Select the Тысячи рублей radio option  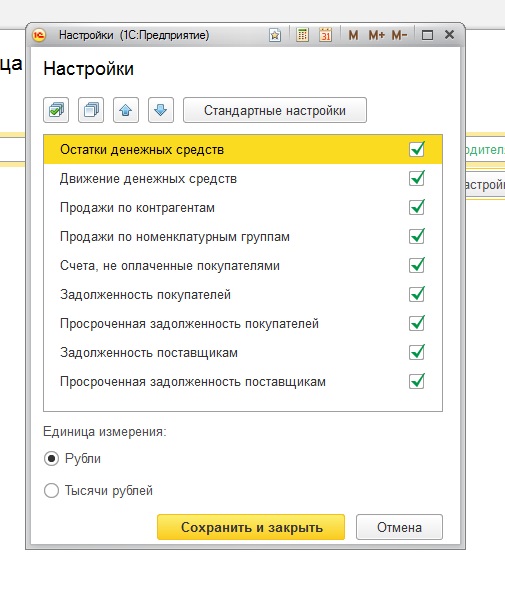51,491
